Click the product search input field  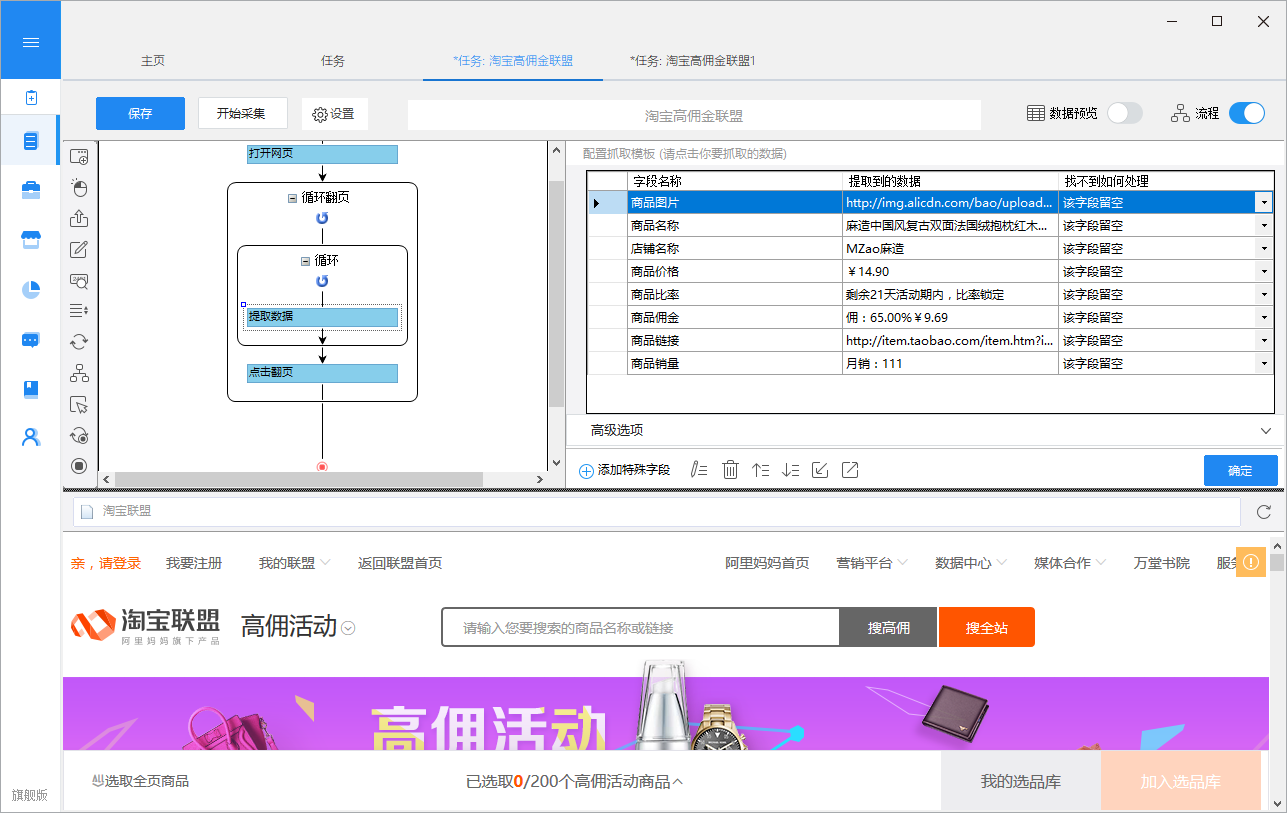pyautogui.click(x=640, y=628)
